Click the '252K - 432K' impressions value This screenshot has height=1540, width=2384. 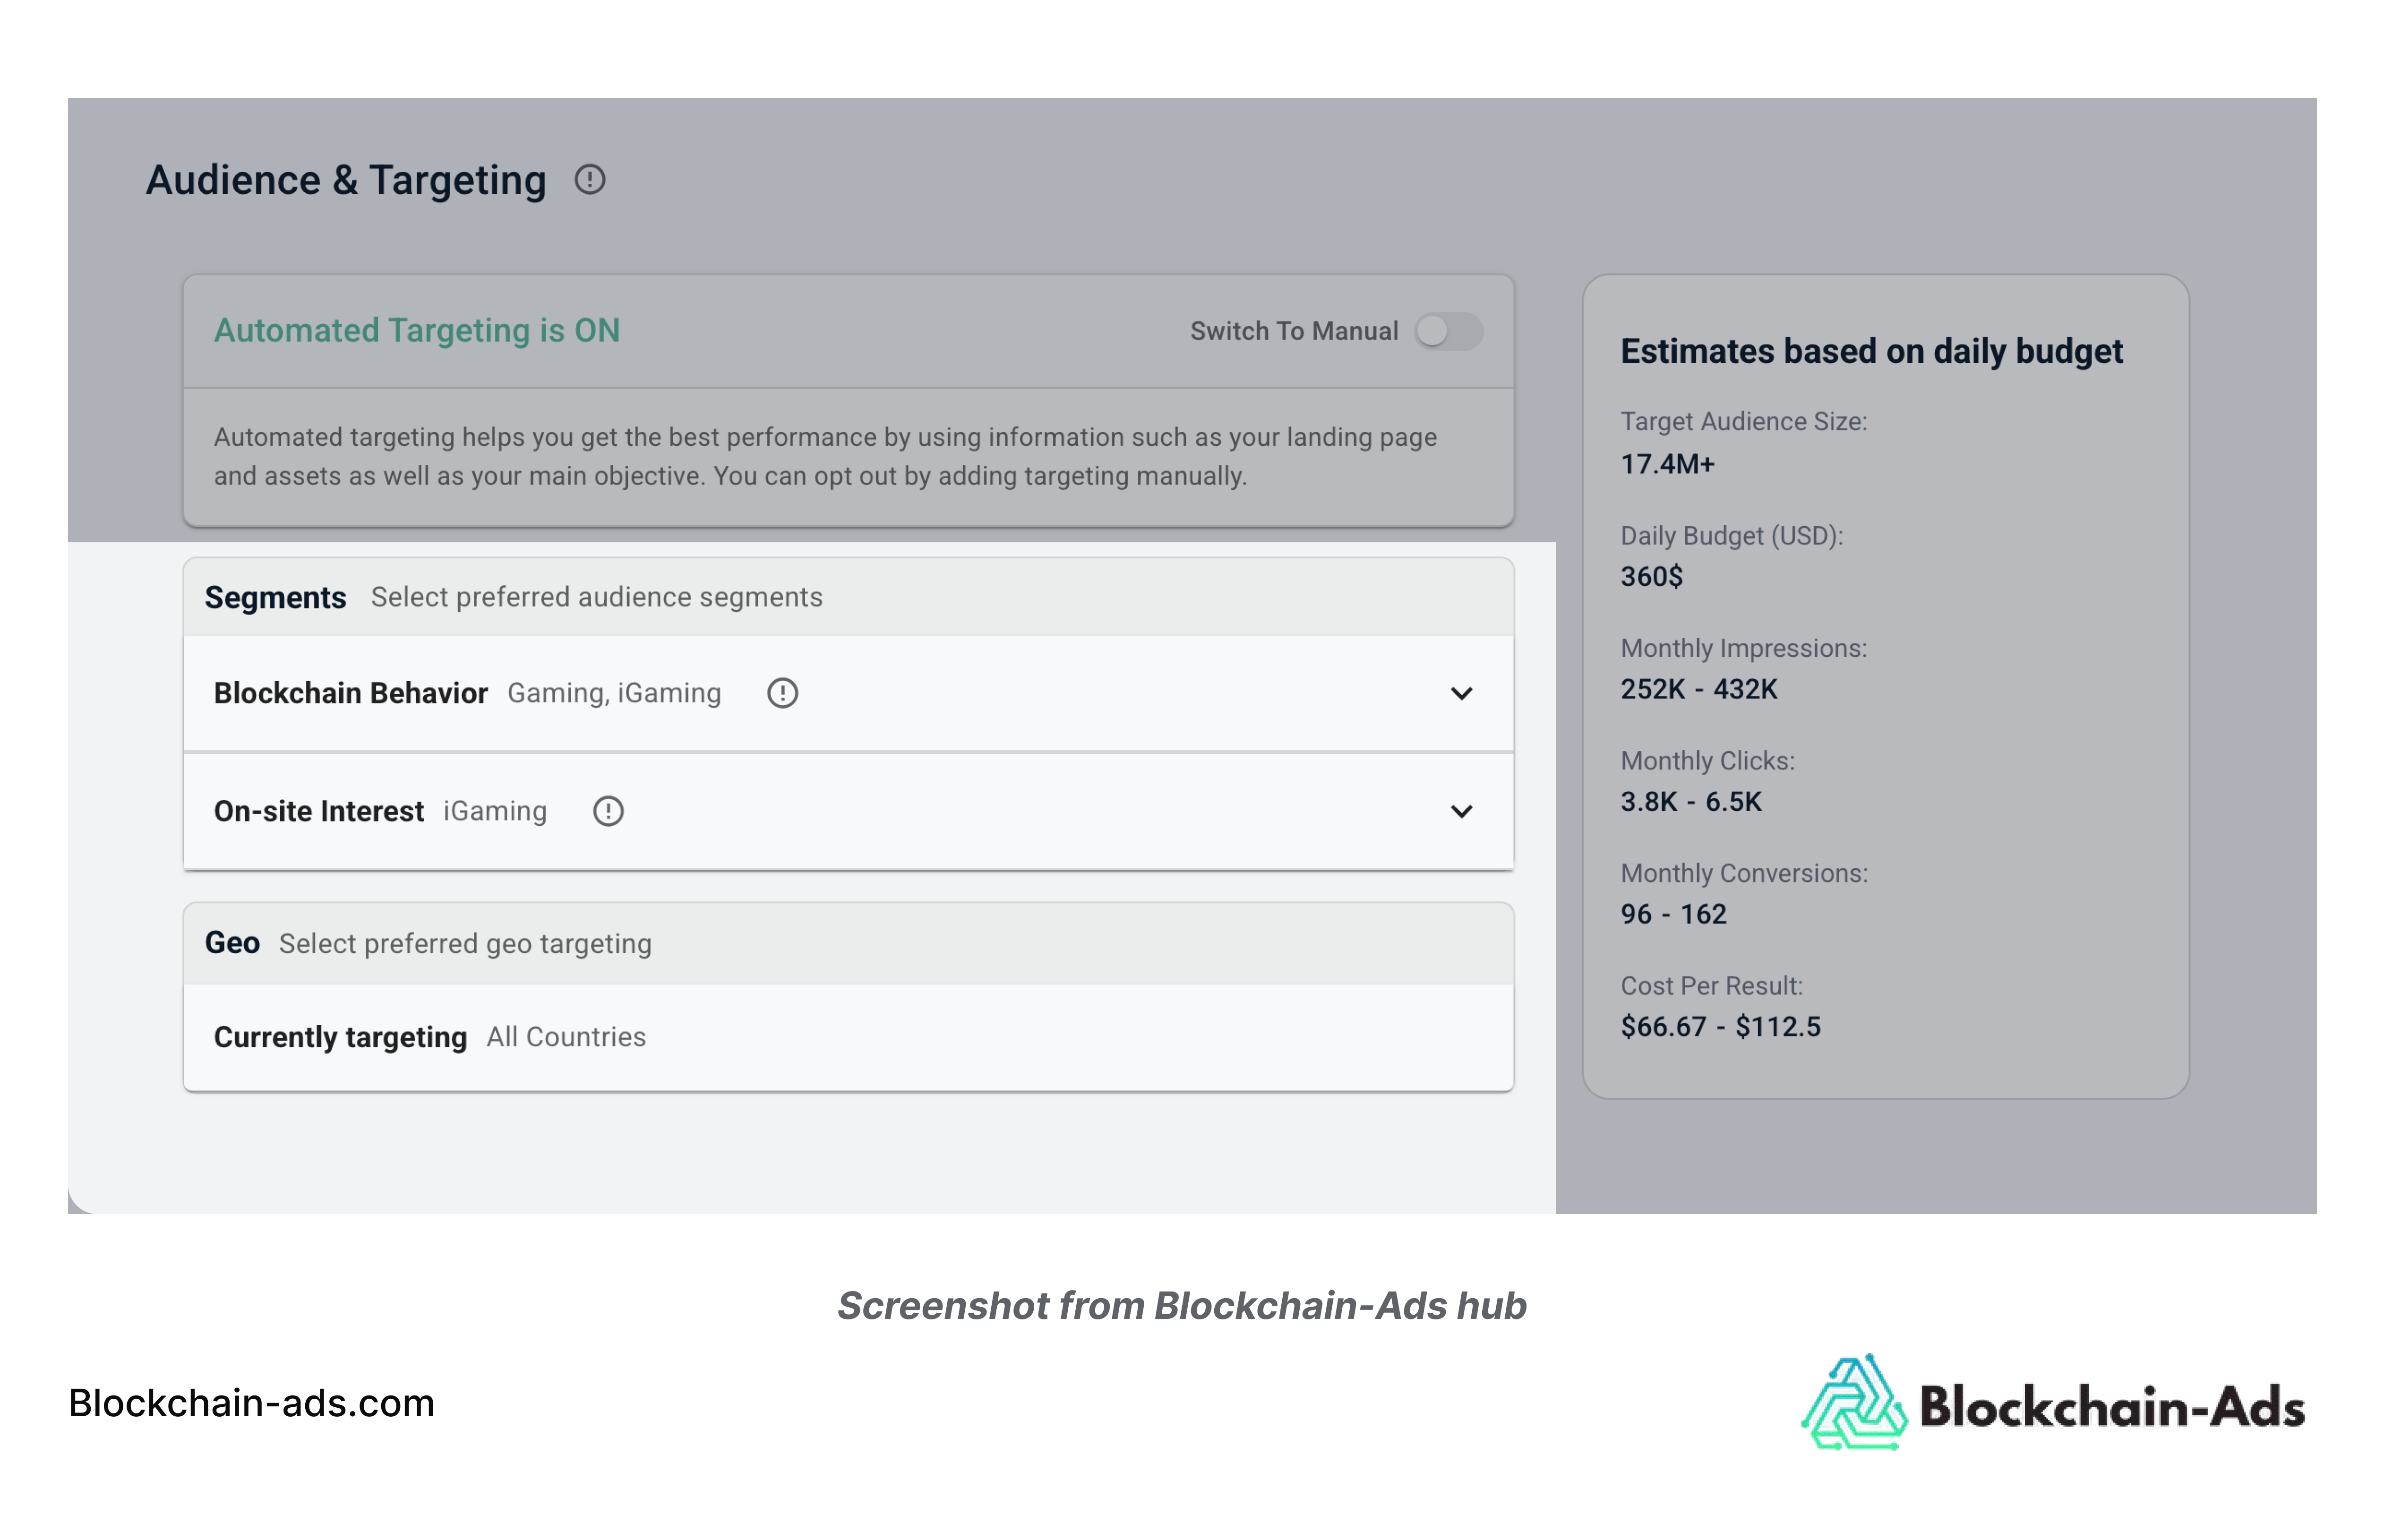[1699, 689]
